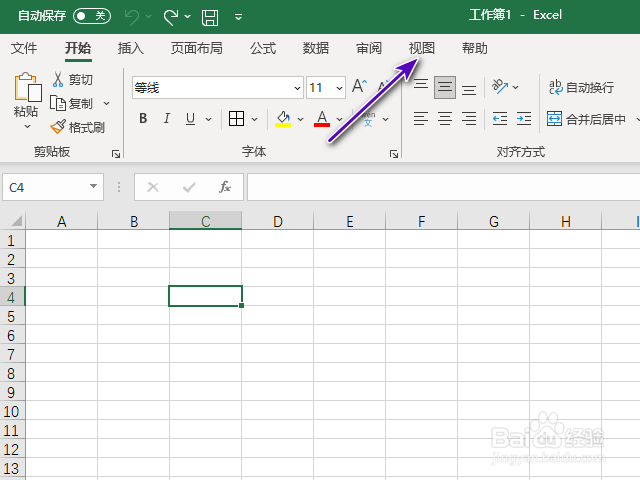Click the Middle Align icon

click(445, 87)
